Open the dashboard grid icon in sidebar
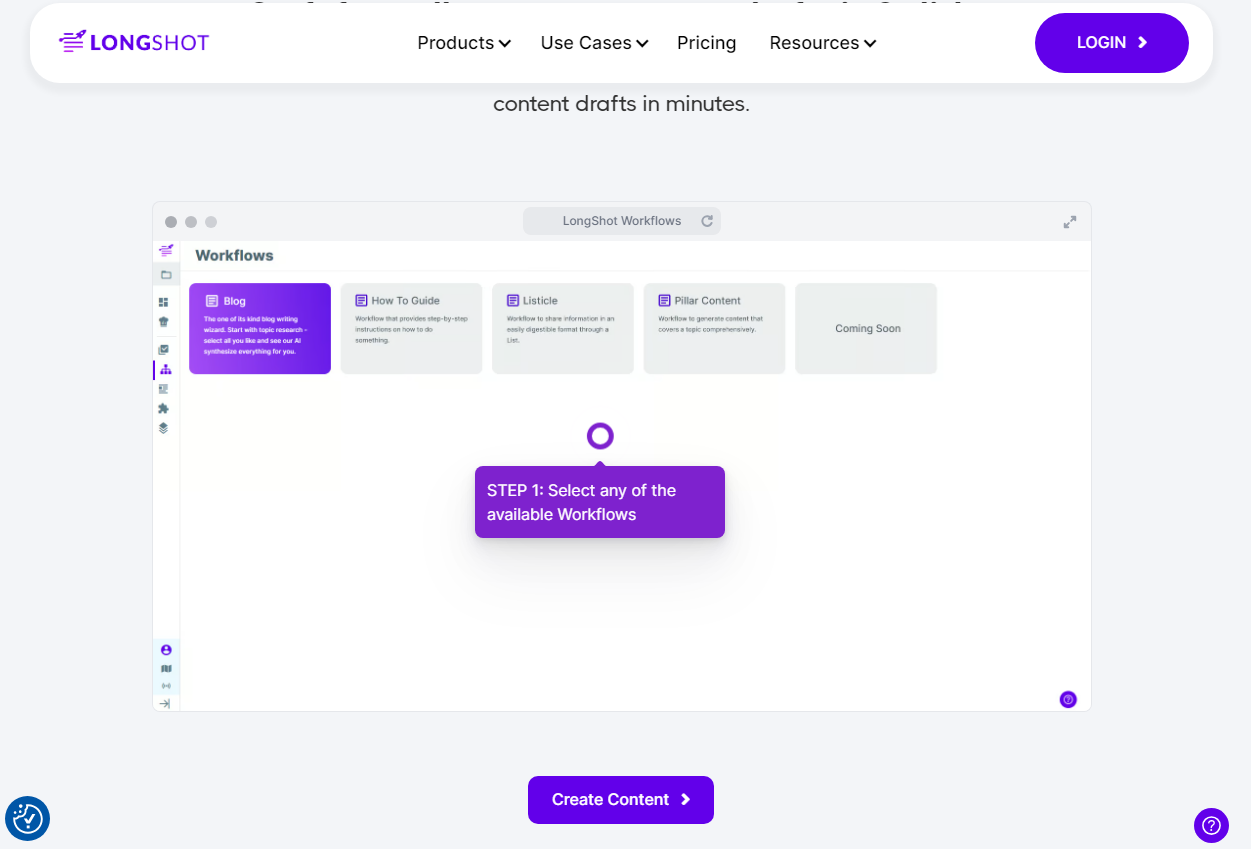Screen dimensions: 1251x849 [x=164, y=302]
